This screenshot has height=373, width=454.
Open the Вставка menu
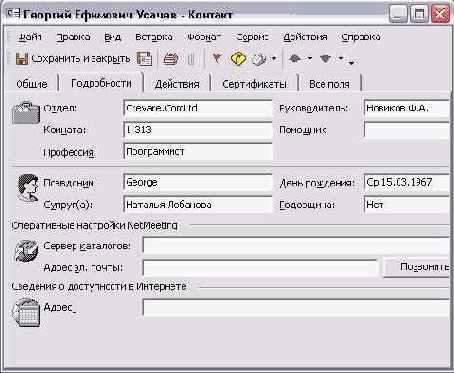click(154, 37)
